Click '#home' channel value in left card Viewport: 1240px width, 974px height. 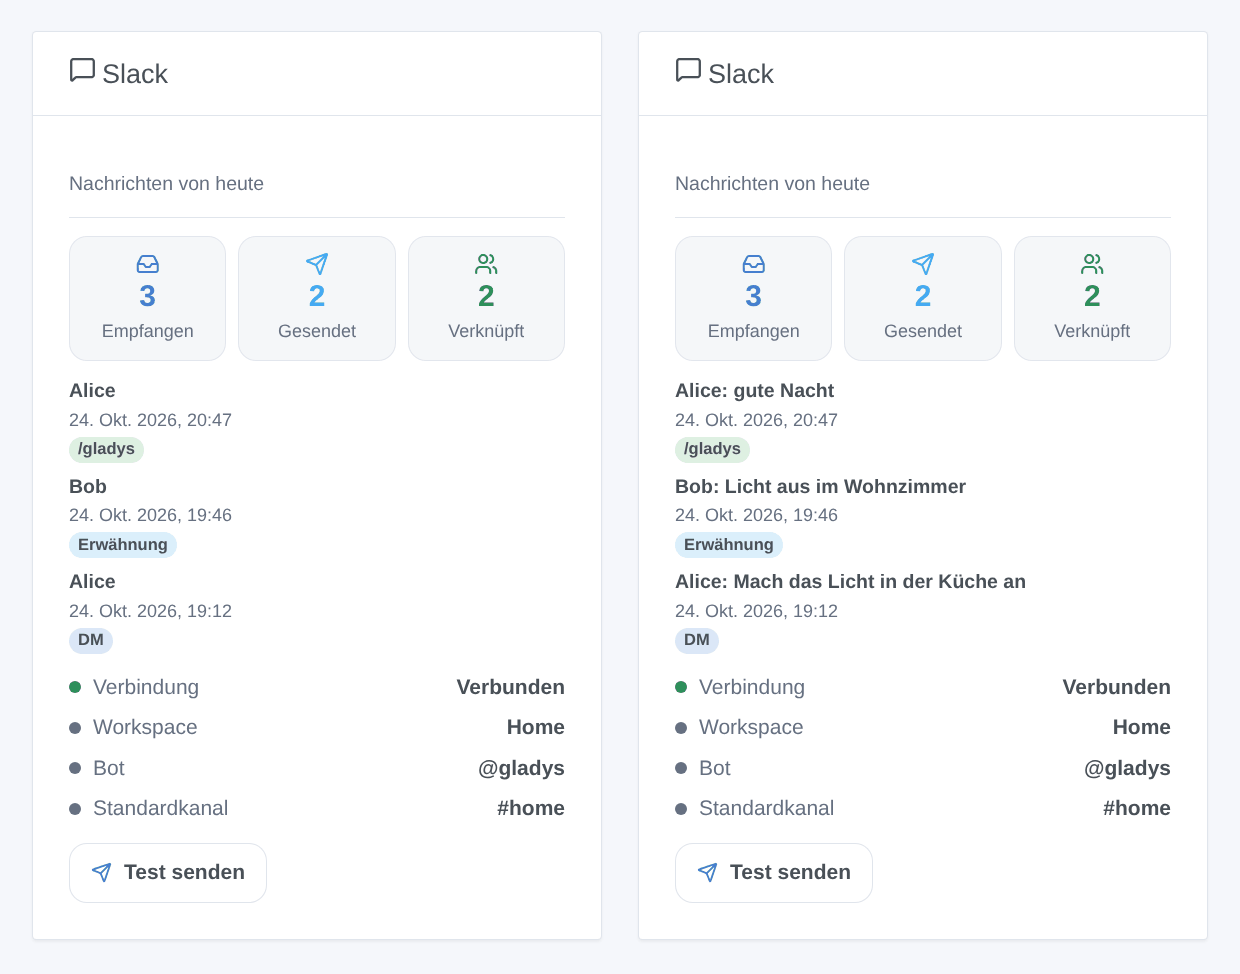[x=531, y=808]
